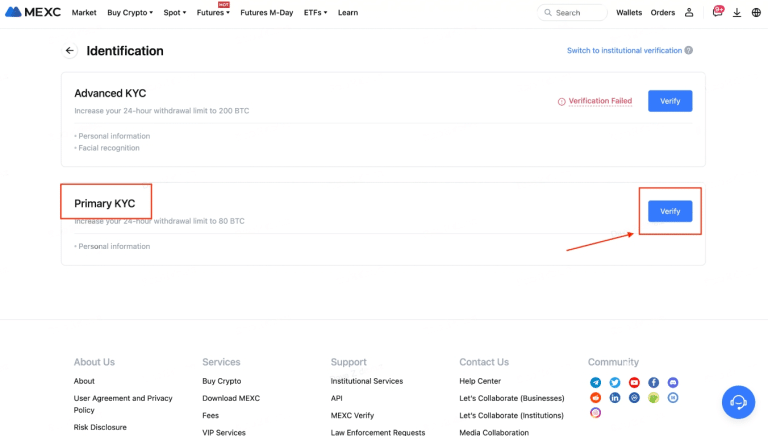Open Orders in the header
The height and width of the screenshot is (436, 768).
pyautogui.click(x=663, y=13)
